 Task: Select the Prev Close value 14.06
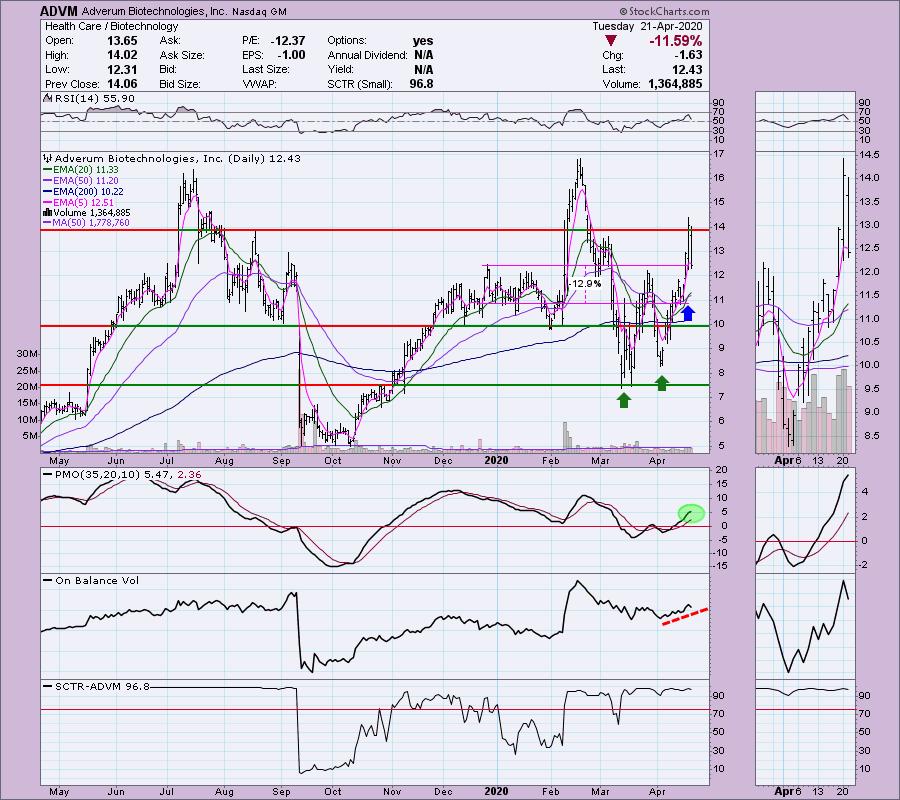pos(122,84)
